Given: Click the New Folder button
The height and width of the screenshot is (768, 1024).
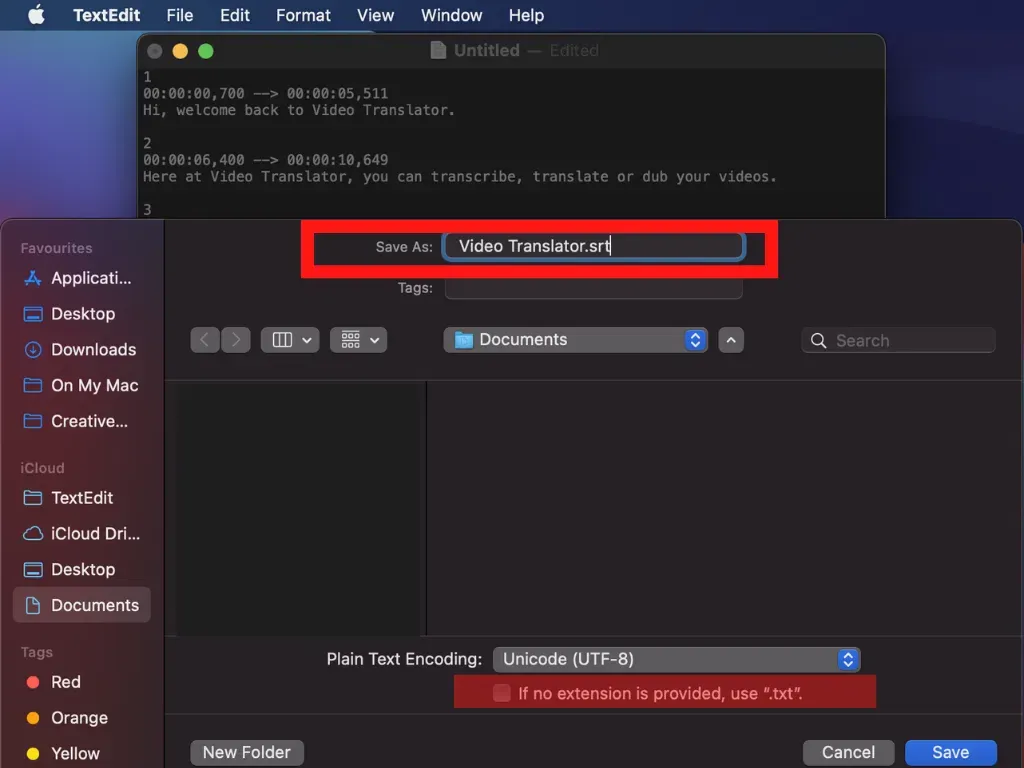Looking at the screenshot, I should 247,752.
